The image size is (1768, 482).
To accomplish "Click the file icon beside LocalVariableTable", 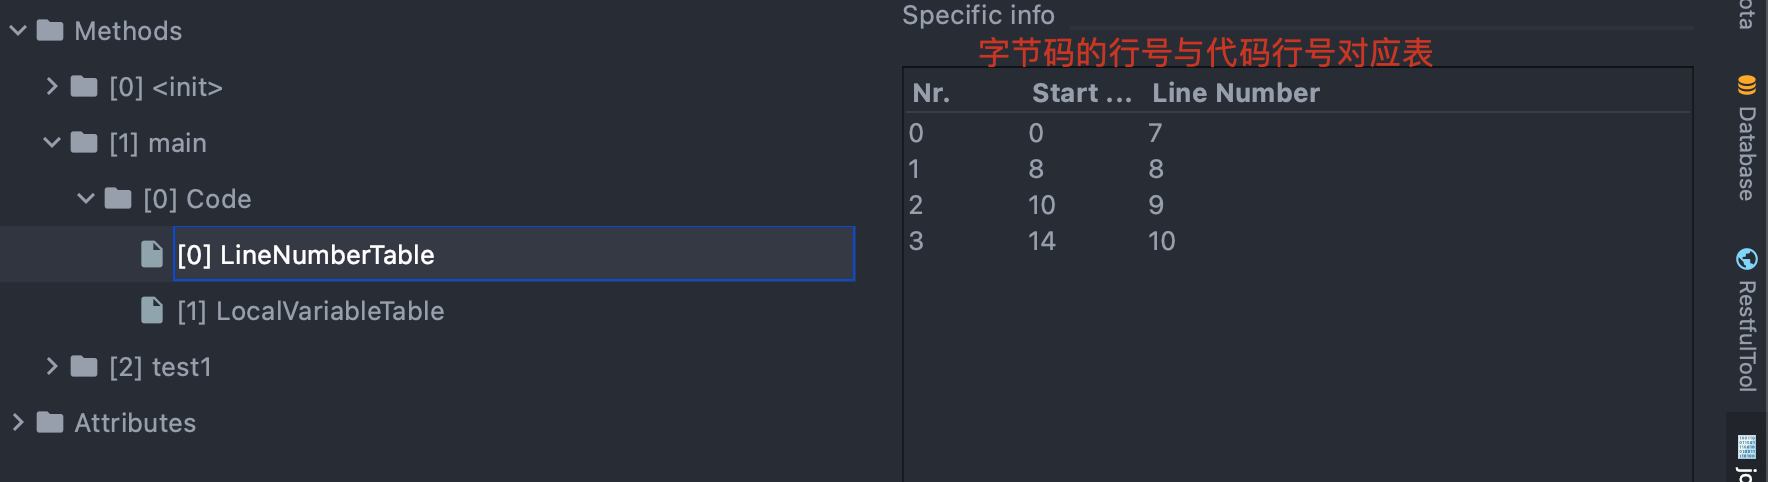I will (152, 311).
